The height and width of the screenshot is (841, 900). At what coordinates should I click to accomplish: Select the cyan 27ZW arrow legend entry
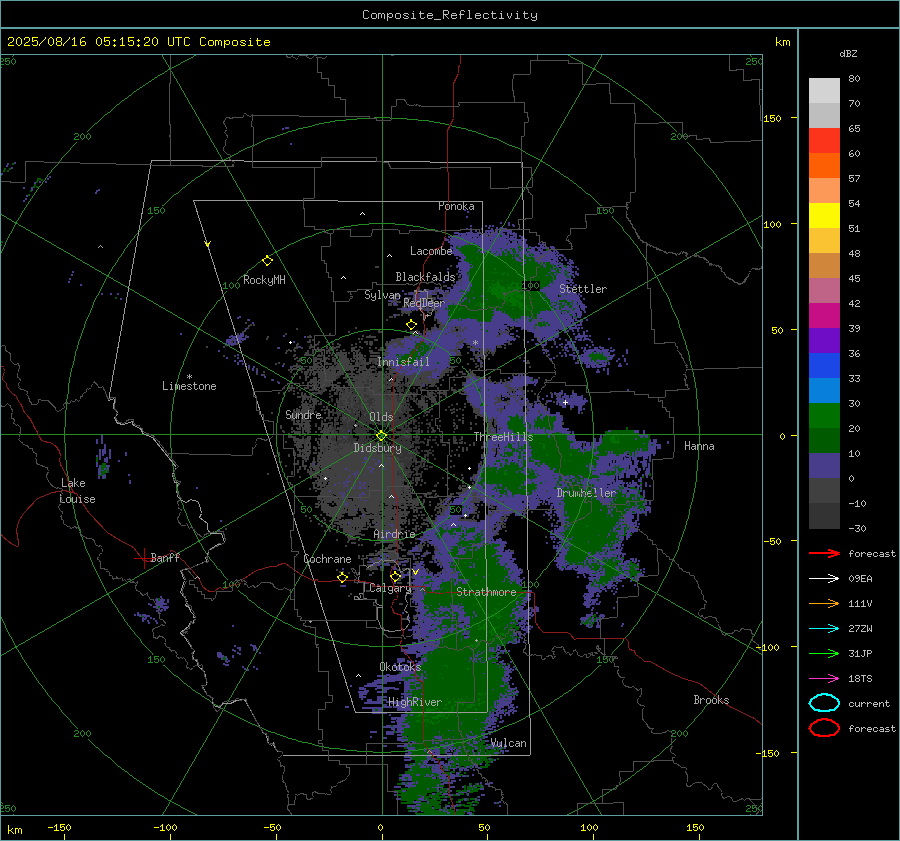tap(824, 629)
